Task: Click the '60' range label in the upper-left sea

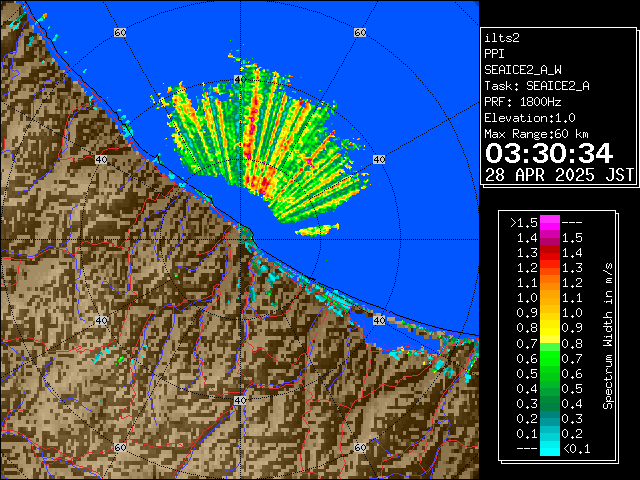Action: tap(120, 32)
